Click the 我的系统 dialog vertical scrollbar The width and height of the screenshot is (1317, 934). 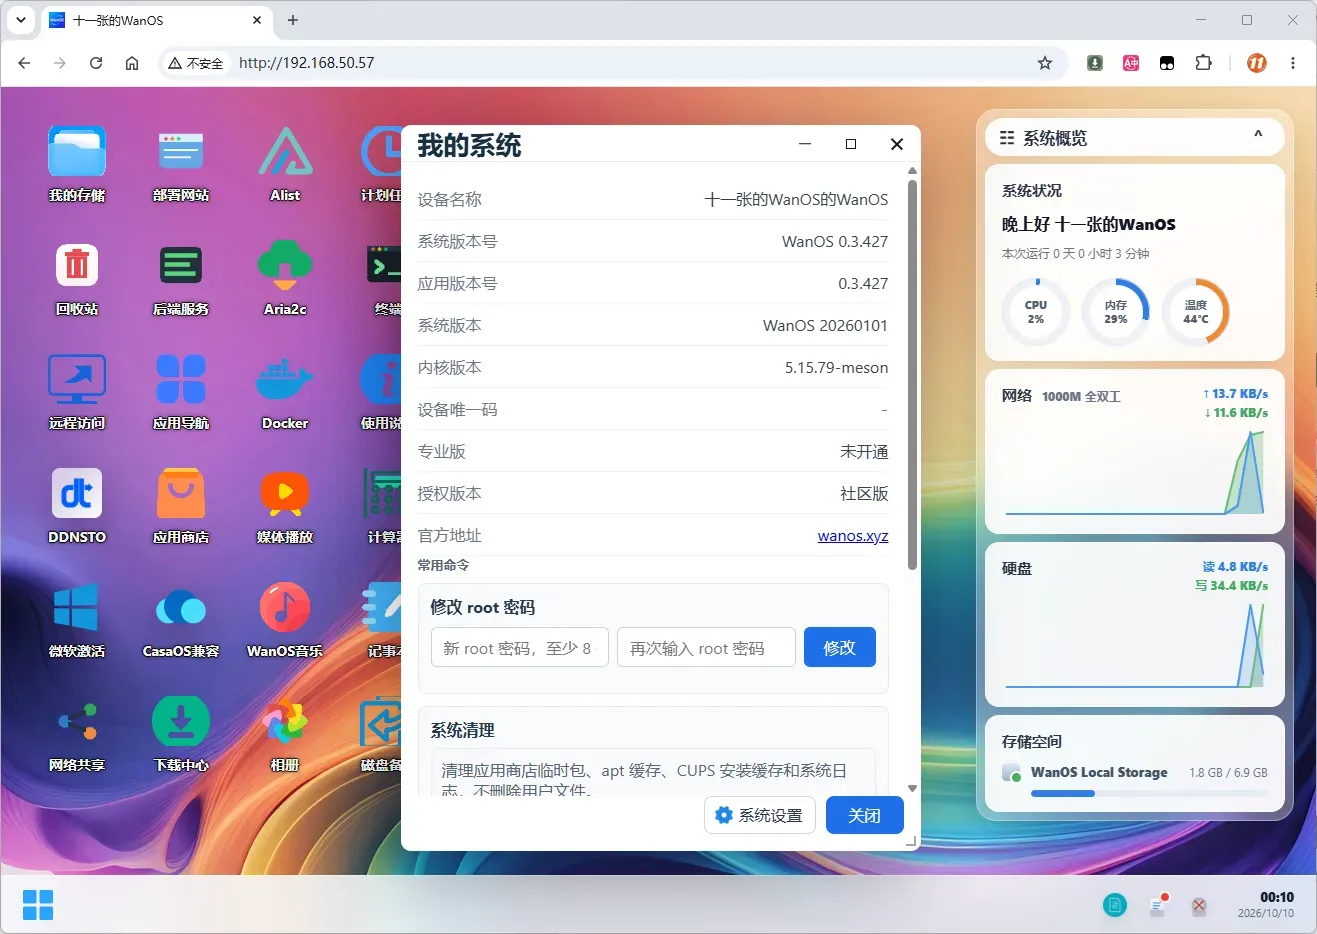912,375
